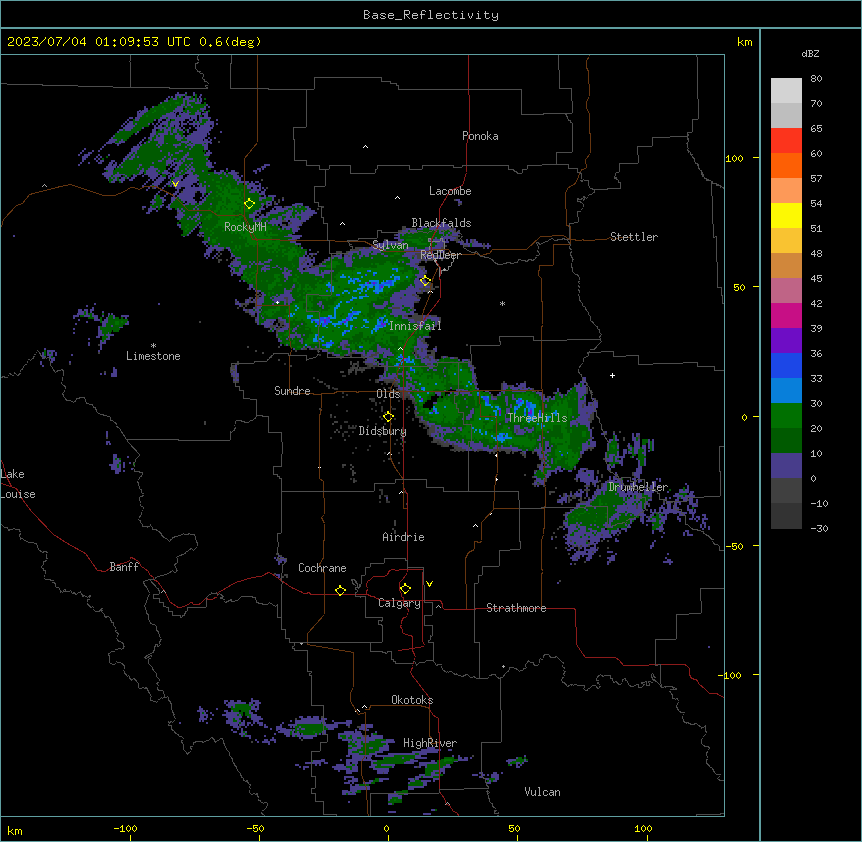The image size is (862, 842).
Task: Click the Okotoks label
Action: 412,700
